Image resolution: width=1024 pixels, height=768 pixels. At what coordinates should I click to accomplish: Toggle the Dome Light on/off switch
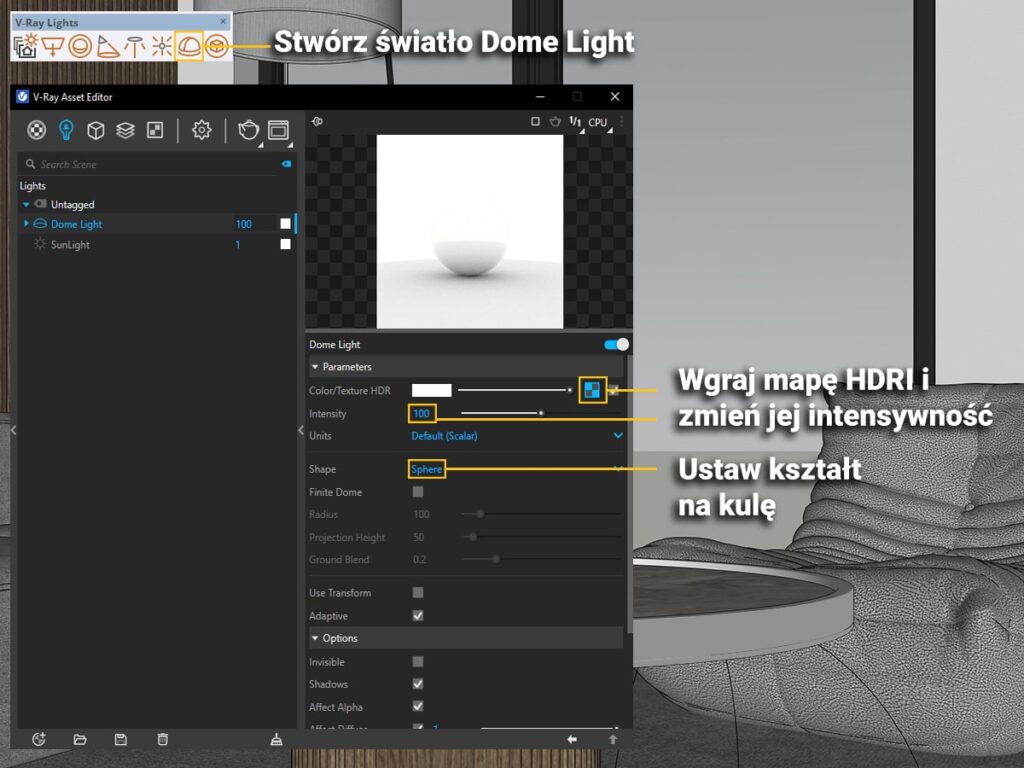(616, 344)
